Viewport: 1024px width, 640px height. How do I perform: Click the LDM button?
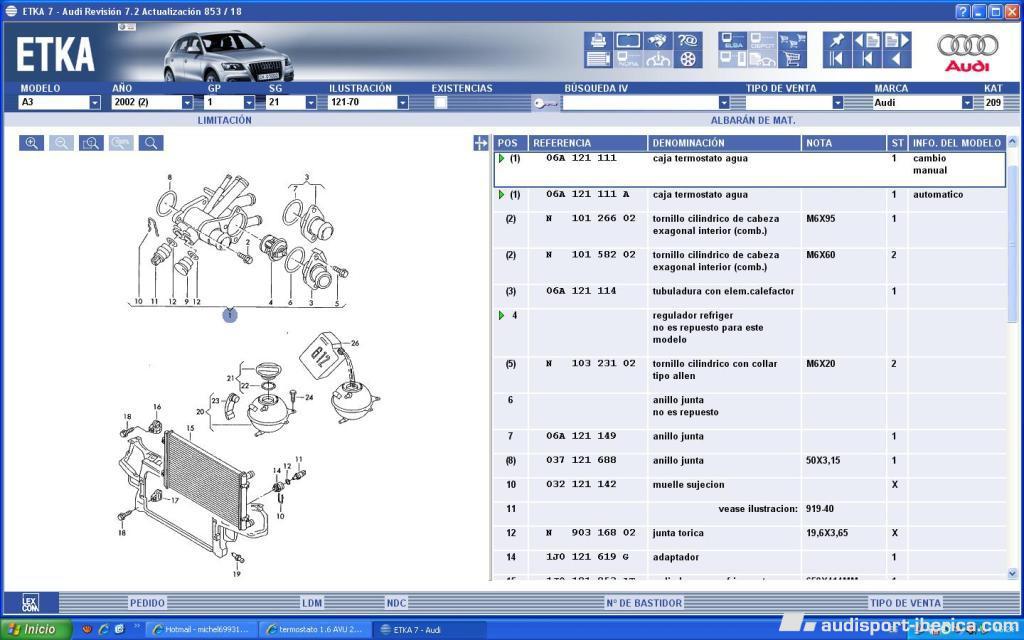[x=312, y=603]
